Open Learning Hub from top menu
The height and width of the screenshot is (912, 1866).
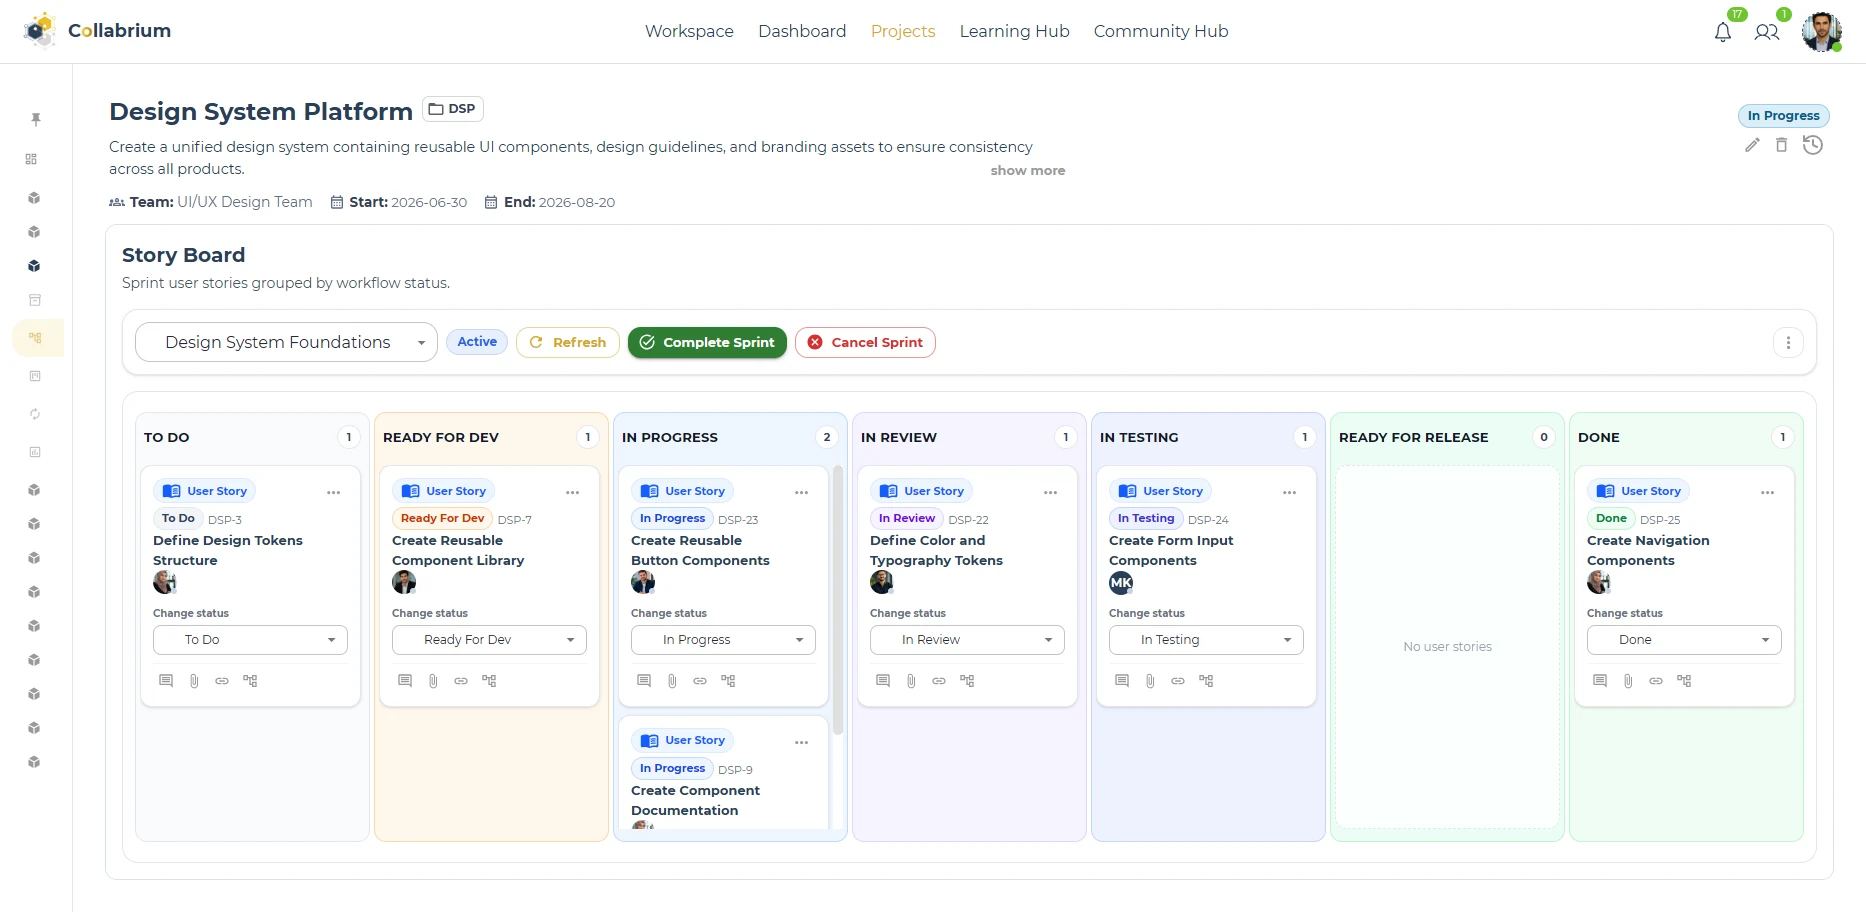point(1014,31)
